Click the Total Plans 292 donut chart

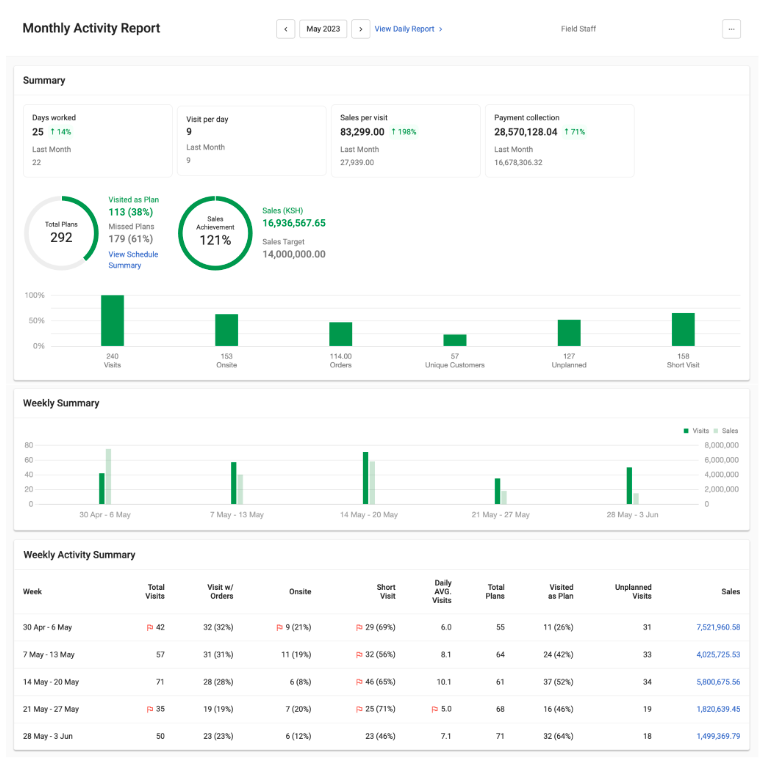click(61, 233)
